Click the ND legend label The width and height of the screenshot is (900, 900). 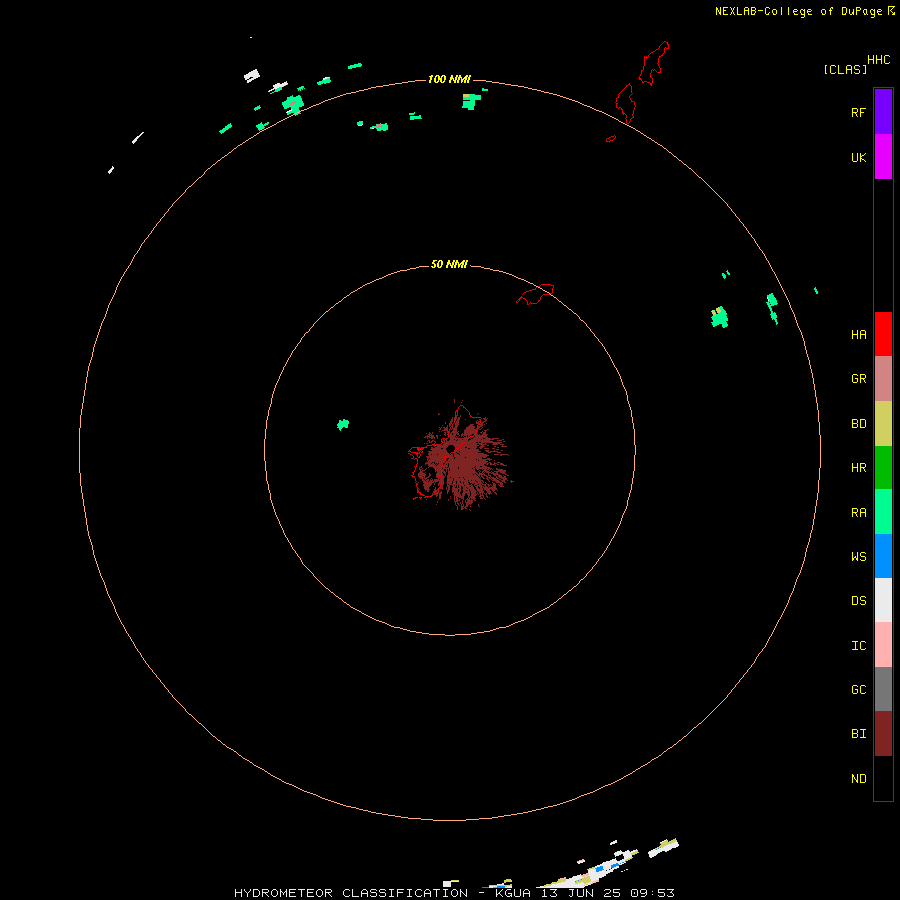click(858, 779)
